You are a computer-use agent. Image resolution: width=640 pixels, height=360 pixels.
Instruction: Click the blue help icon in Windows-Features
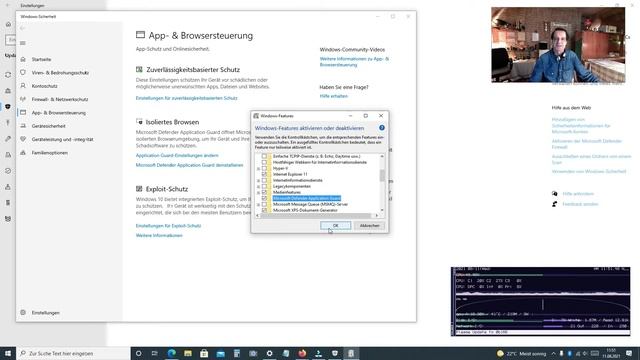click(382, 128)
